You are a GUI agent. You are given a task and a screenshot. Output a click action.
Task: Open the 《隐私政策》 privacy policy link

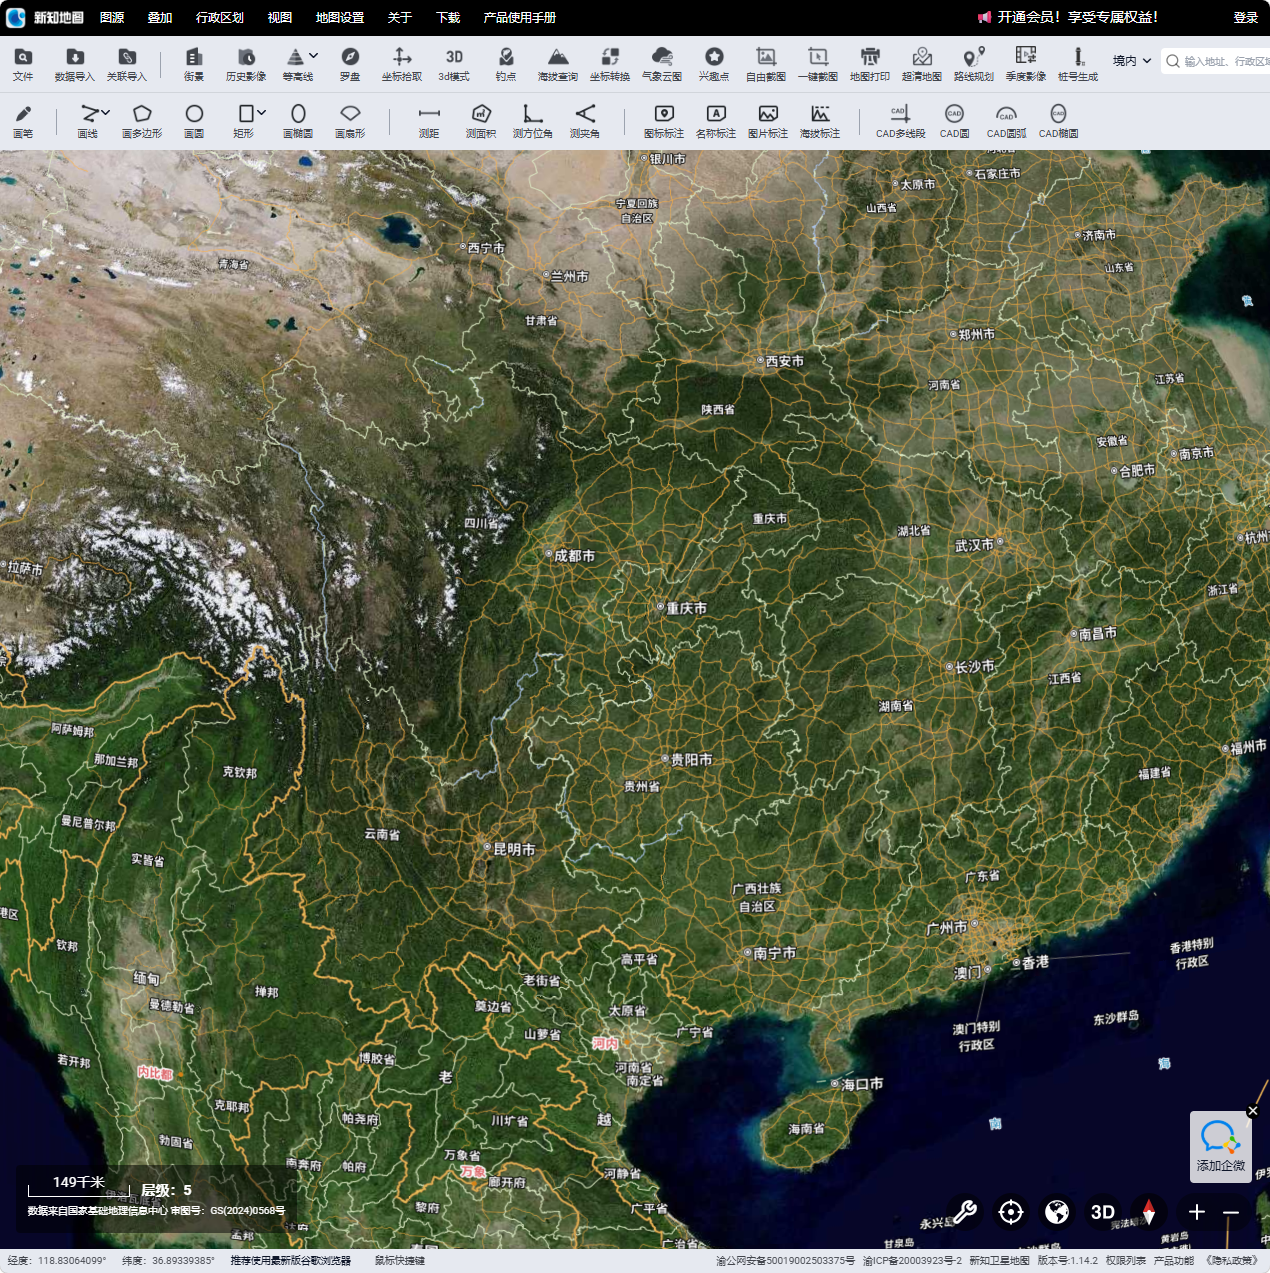pos(1232,1261)
